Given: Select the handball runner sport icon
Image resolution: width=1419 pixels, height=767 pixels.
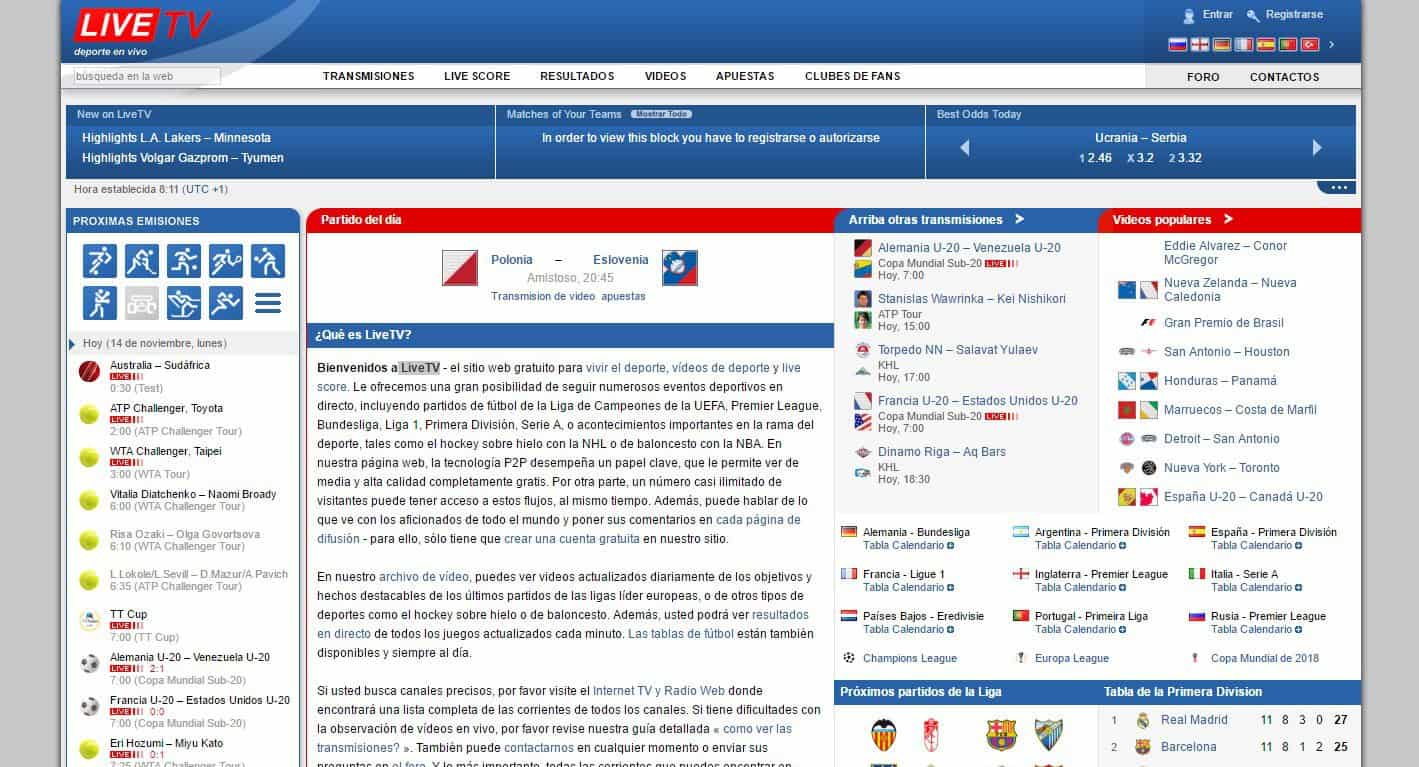Looking at the screenshot, I should tap(226, 303).
